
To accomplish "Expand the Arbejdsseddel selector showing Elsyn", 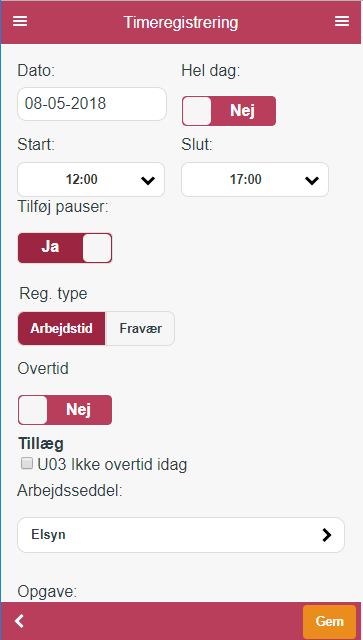I will tap(181, 535).
